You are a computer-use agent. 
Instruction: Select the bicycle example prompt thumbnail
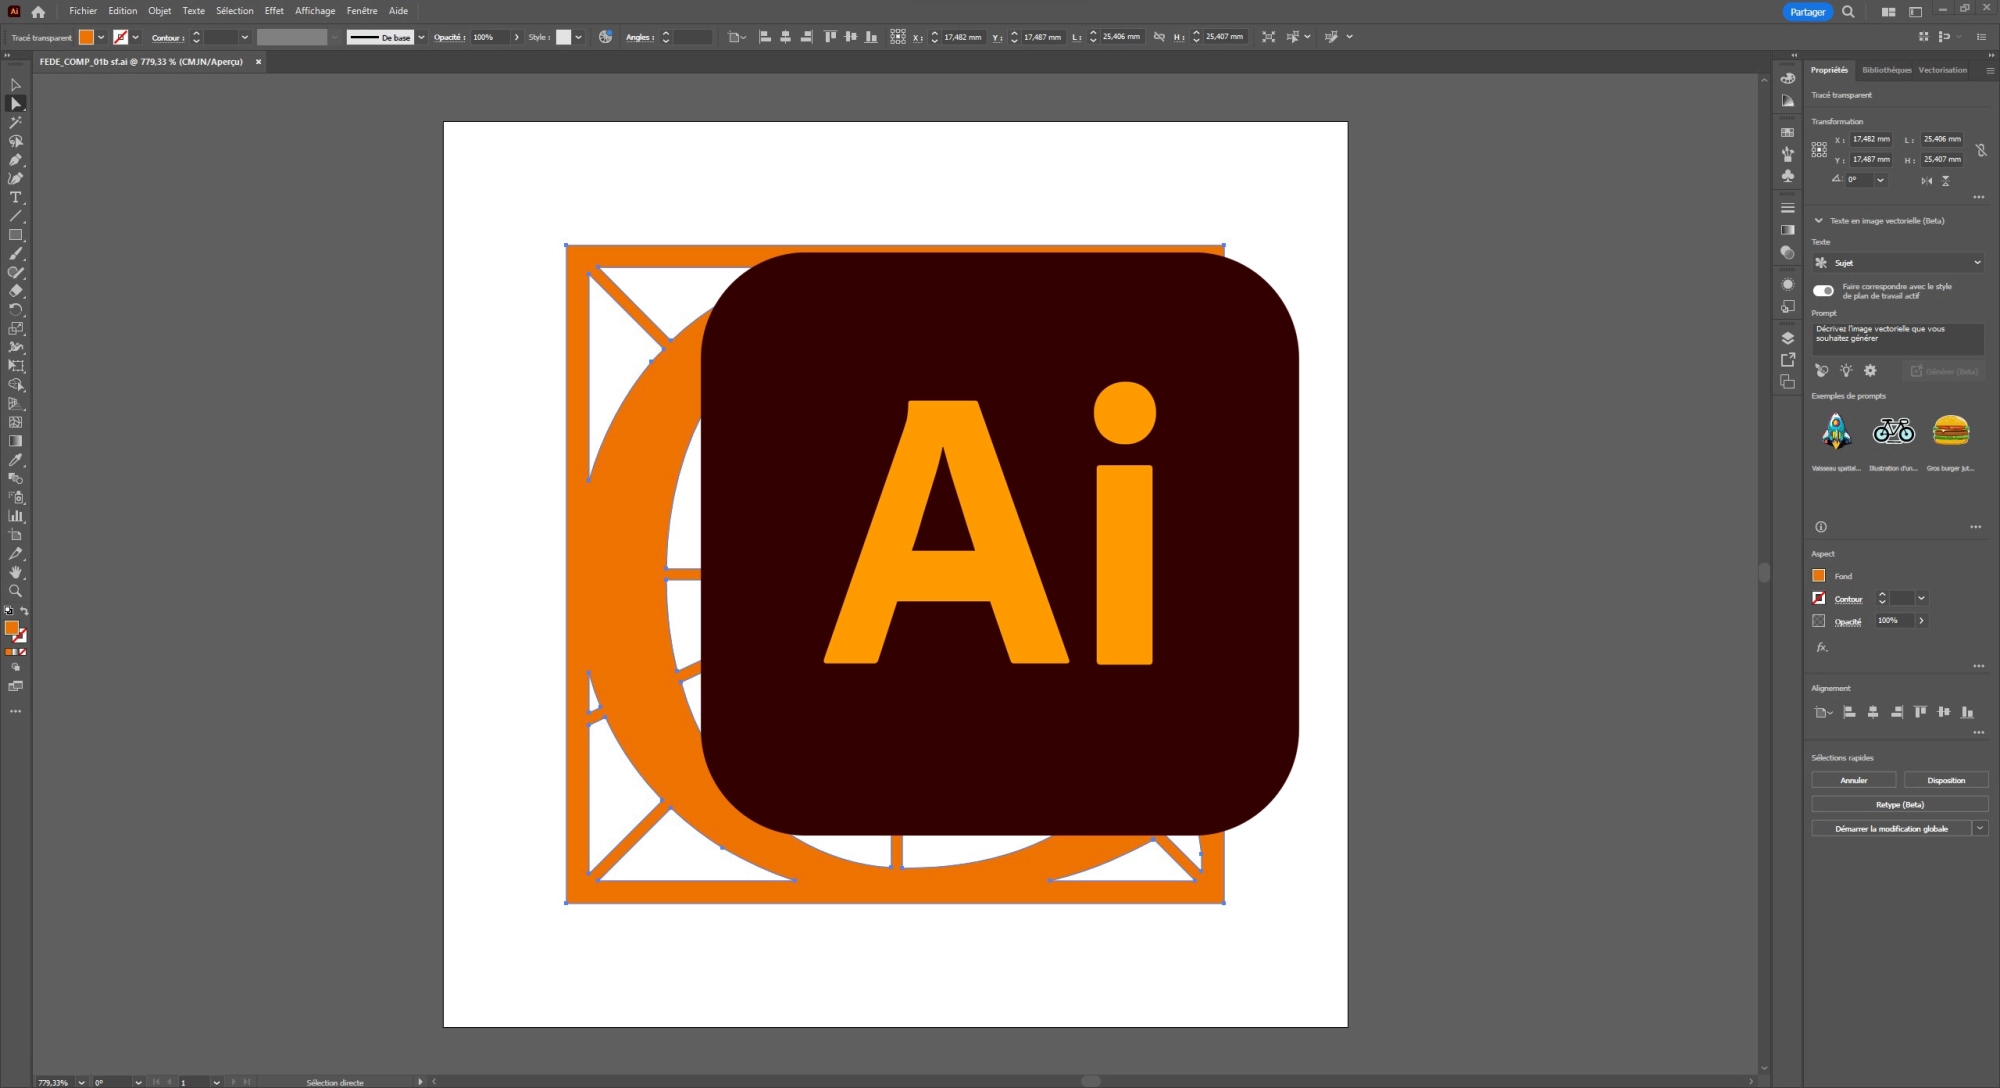coord(1893,431)
